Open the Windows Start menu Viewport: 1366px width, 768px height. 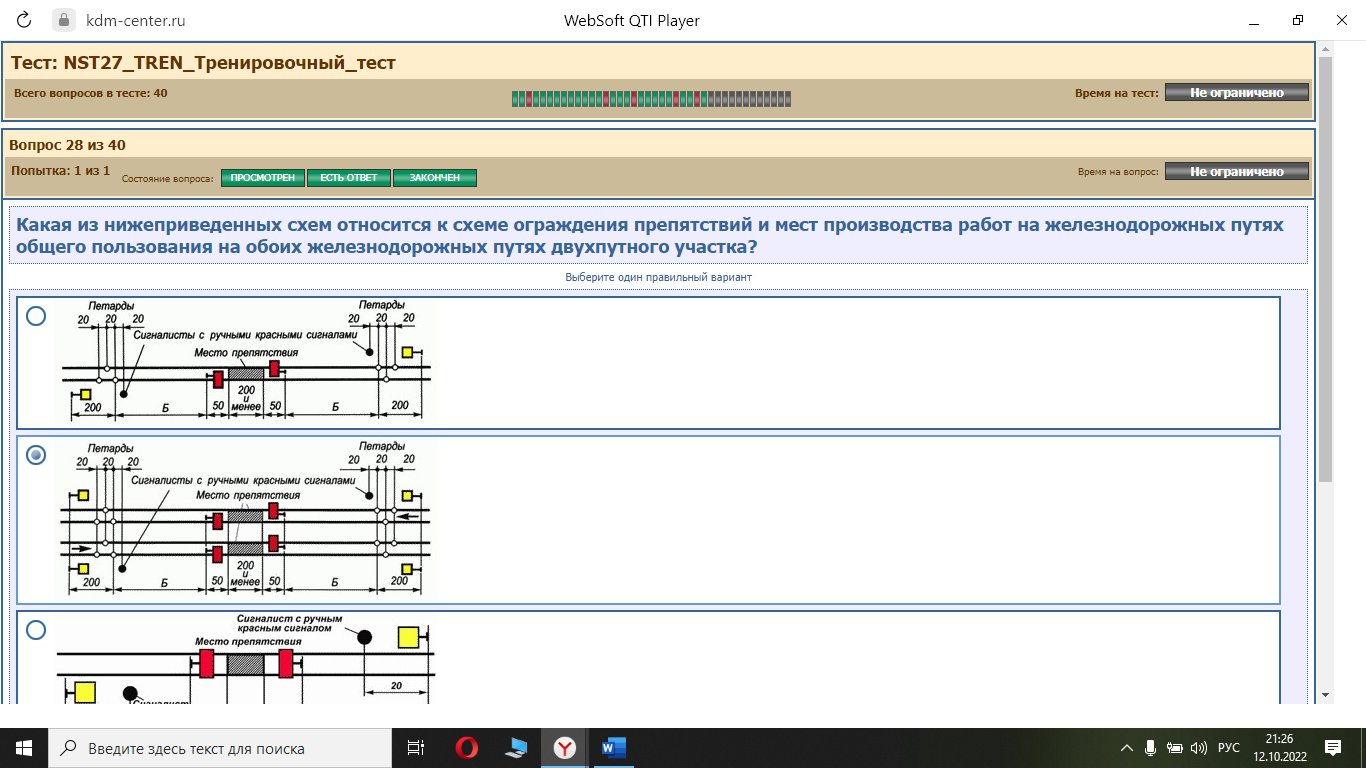click(24, 748)
